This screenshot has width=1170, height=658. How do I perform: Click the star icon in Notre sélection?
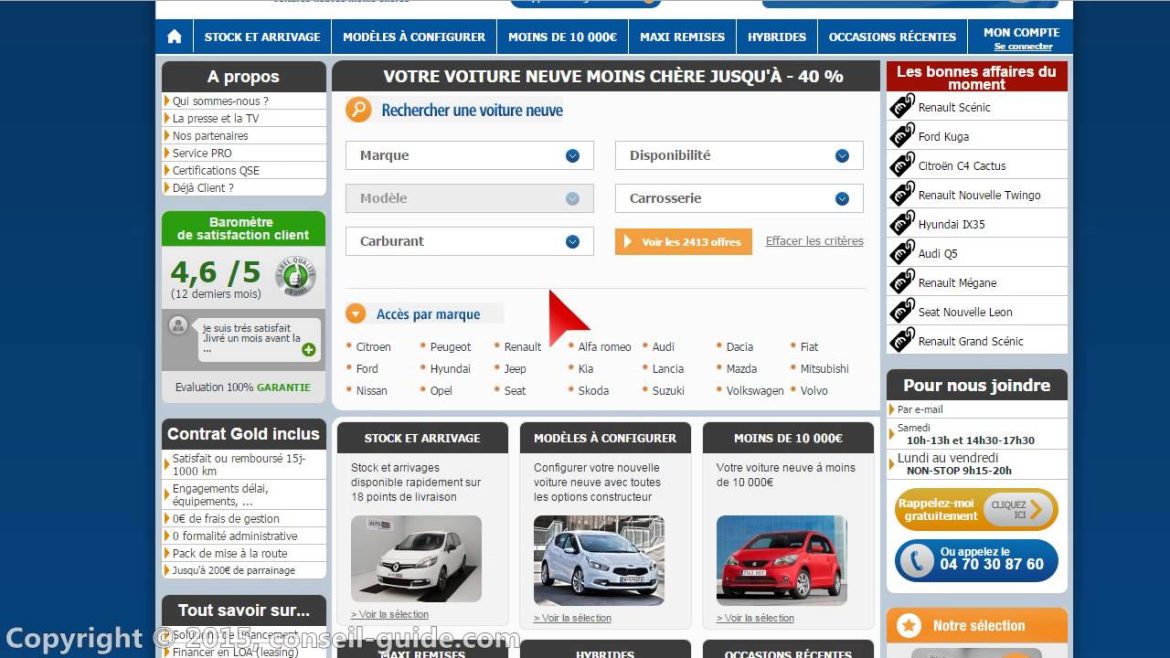pyautogui.click(x=908, y=625)
